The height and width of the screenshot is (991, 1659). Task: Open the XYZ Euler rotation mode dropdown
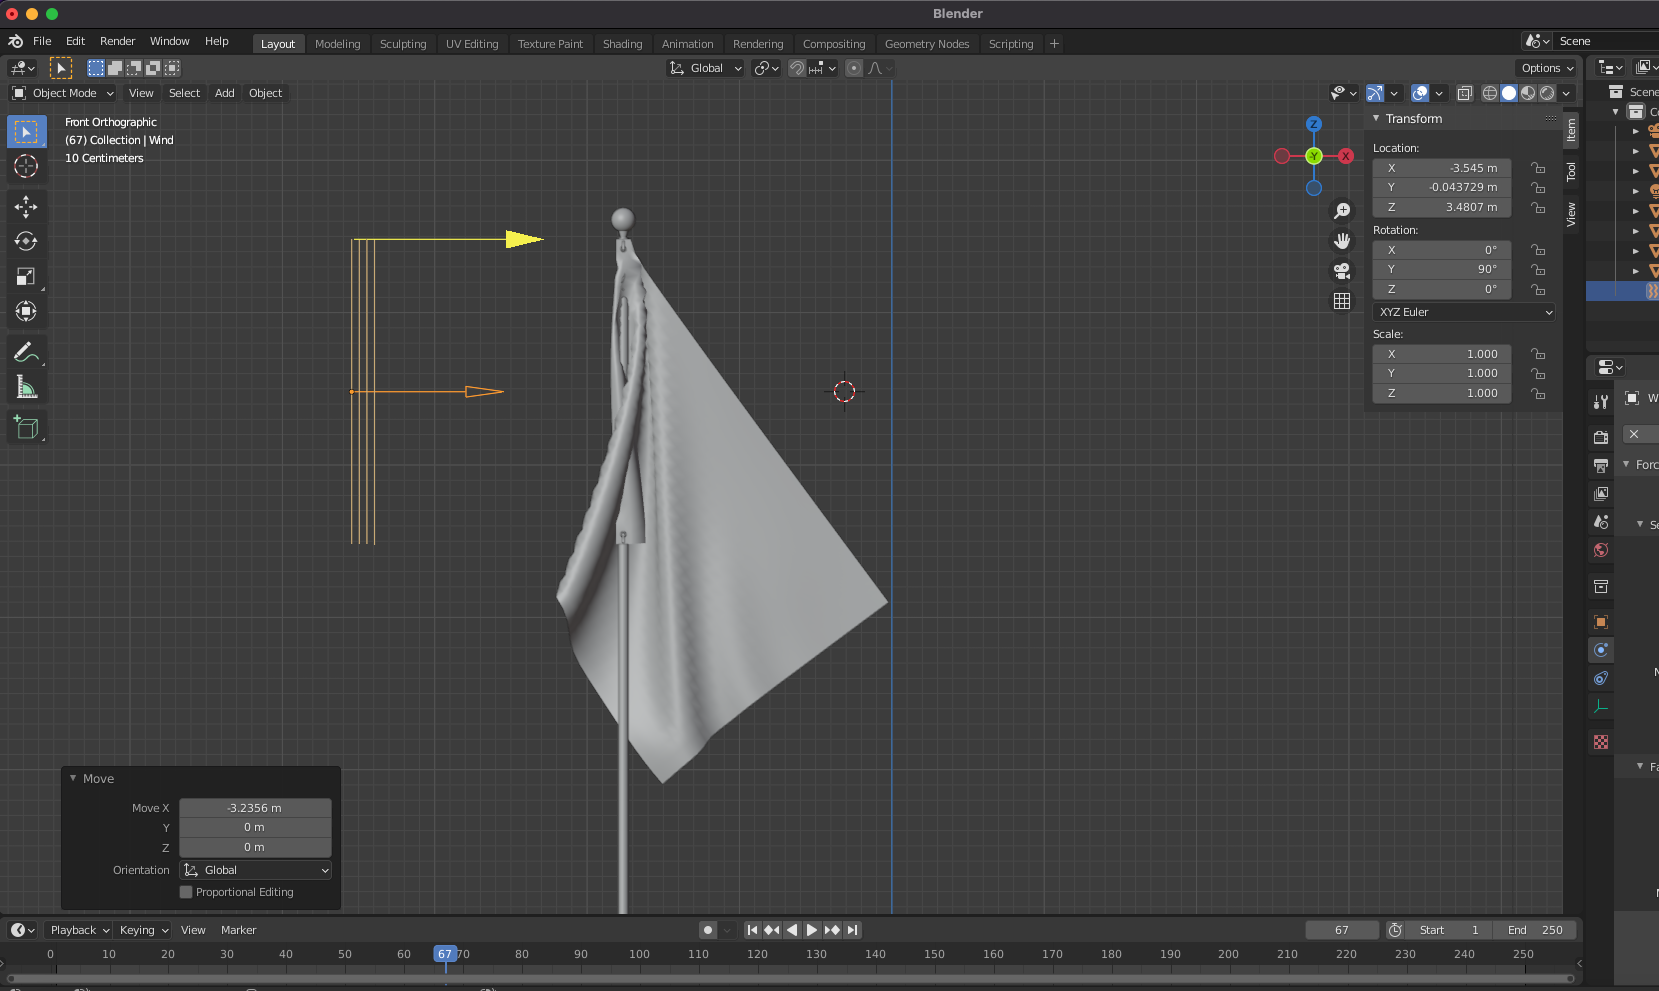pyautogui.click(x=1464, y=312)
